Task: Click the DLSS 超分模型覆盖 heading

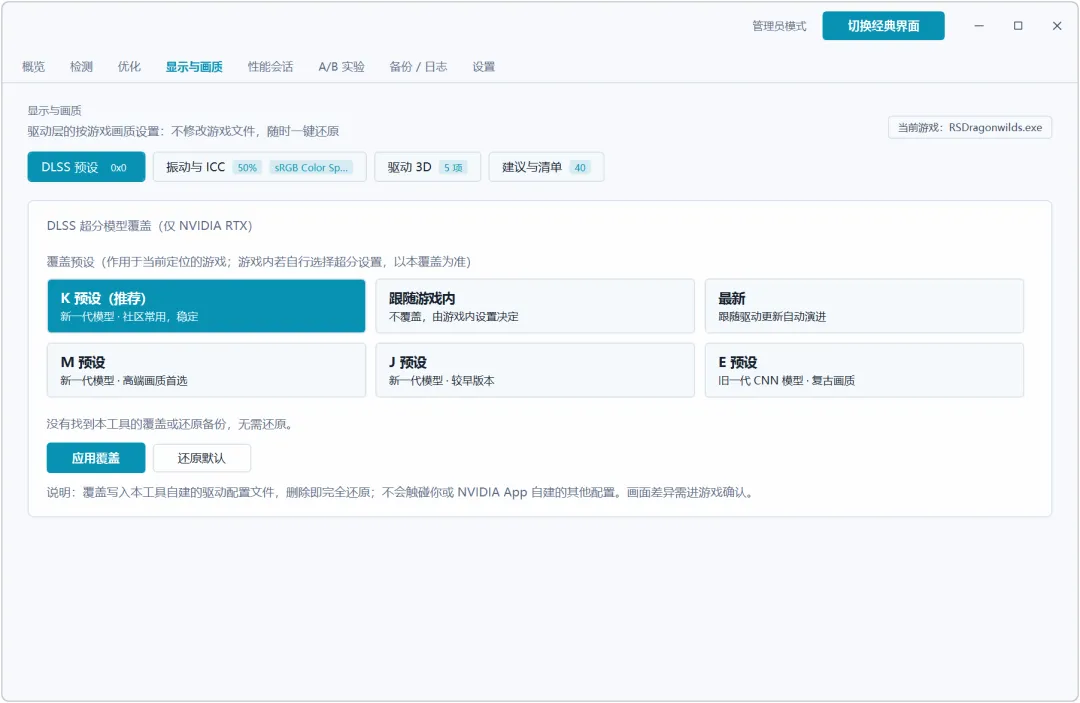Action: (x=149, y=226)
